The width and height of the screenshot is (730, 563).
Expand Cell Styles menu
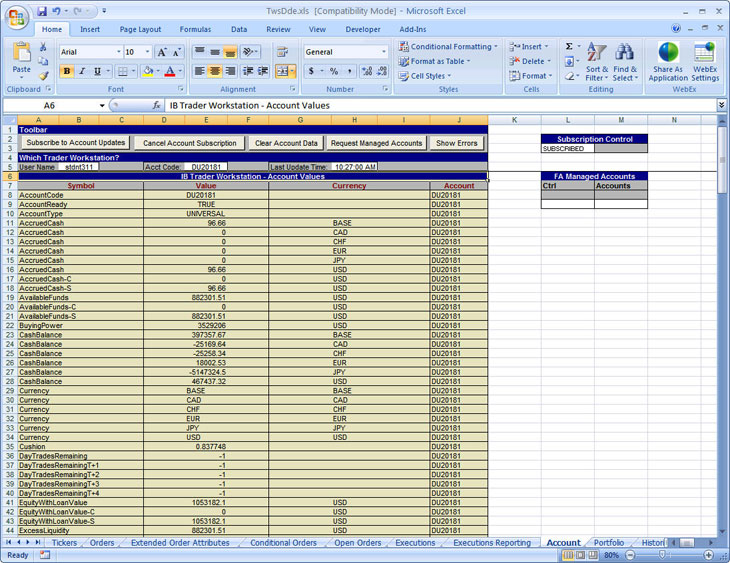coord(425,76)
